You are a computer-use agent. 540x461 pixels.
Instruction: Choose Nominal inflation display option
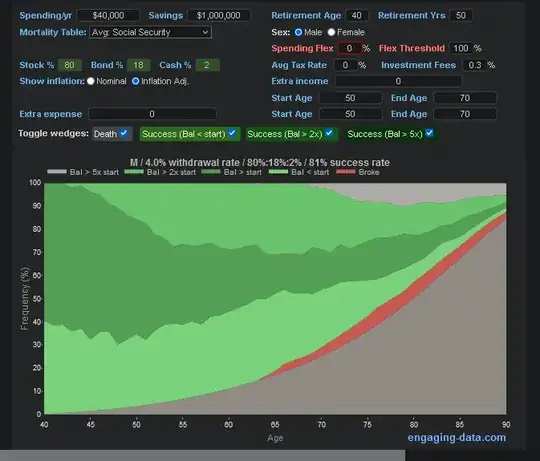[91, 81]
